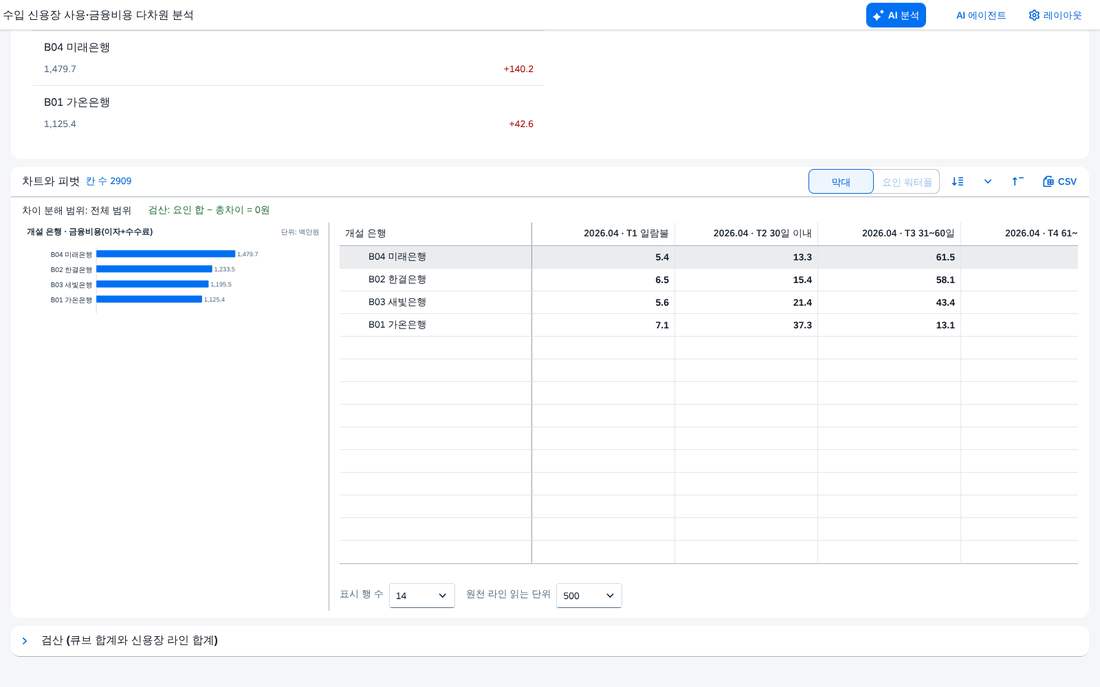This screenshot has width=1100, height=687.
Task: Open the AI 에이전트 link
Action: (x=981, y=15)
